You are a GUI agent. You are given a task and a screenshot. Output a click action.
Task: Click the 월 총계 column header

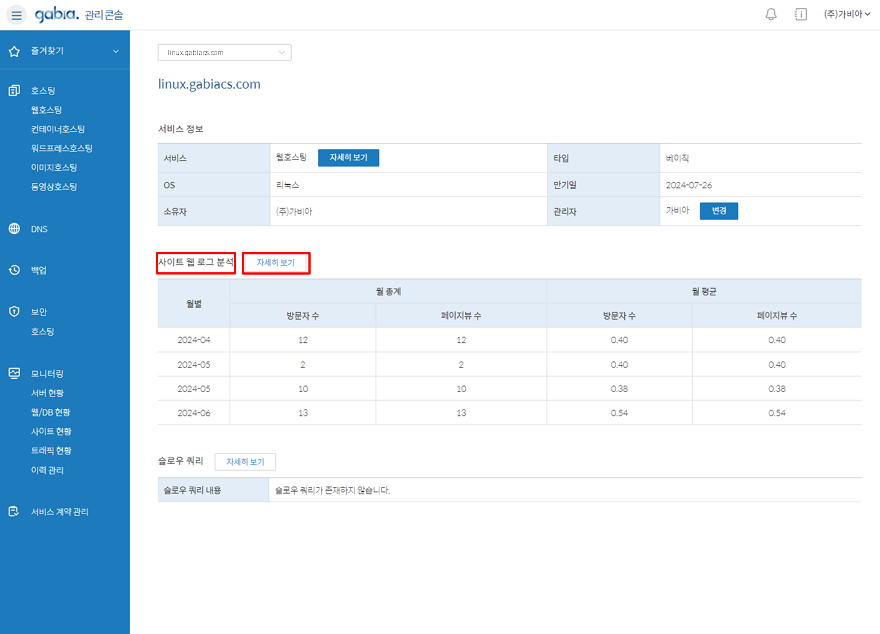click(x=388, y=292)
